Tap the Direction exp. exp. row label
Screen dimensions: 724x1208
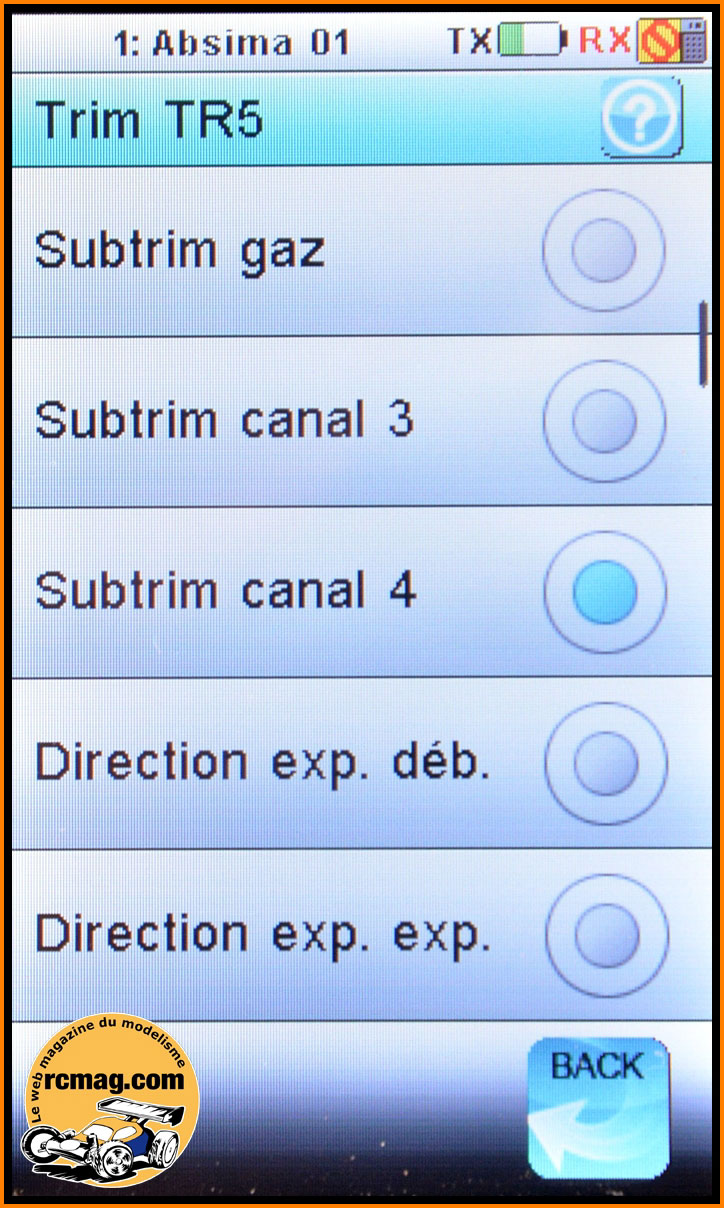263,934
